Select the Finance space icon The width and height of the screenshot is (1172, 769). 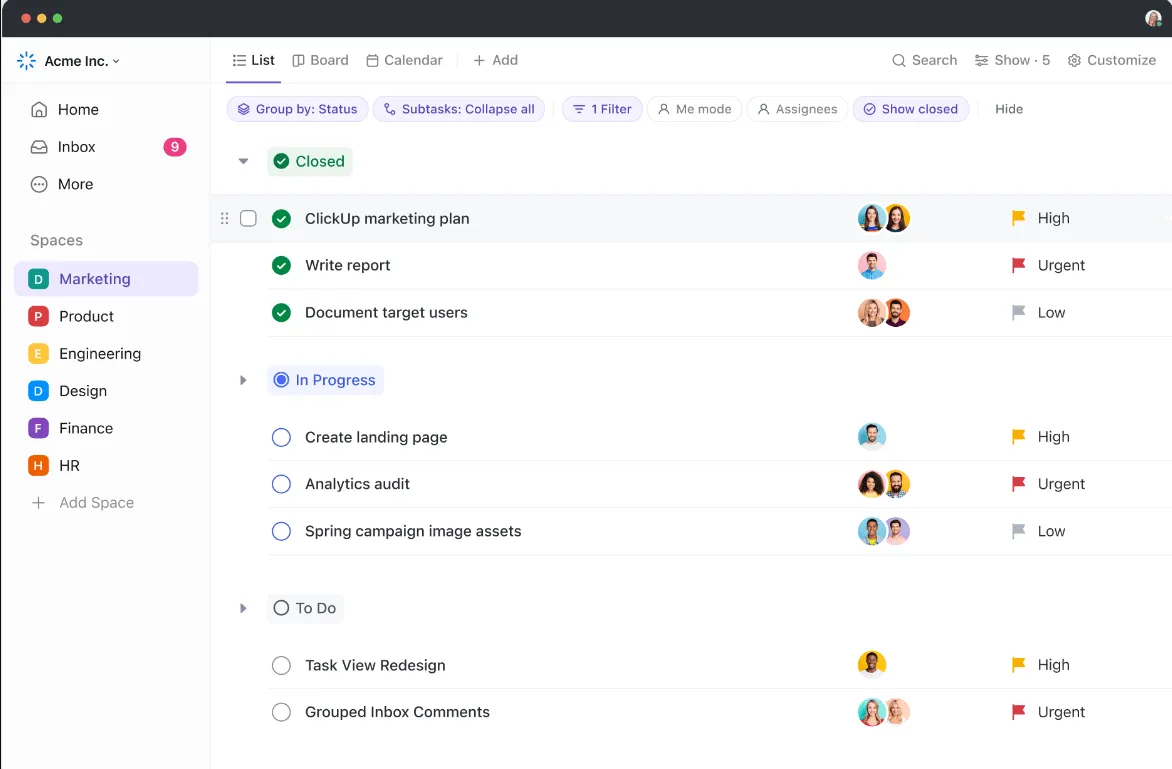(38, 428)
